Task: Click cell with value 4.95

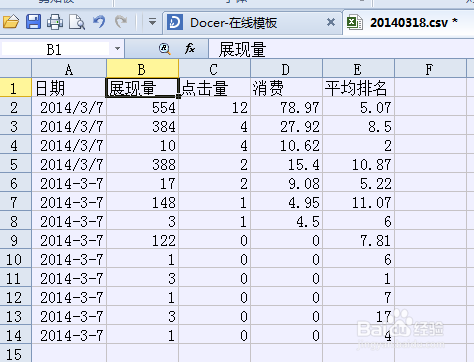Action: pos(286,202)
